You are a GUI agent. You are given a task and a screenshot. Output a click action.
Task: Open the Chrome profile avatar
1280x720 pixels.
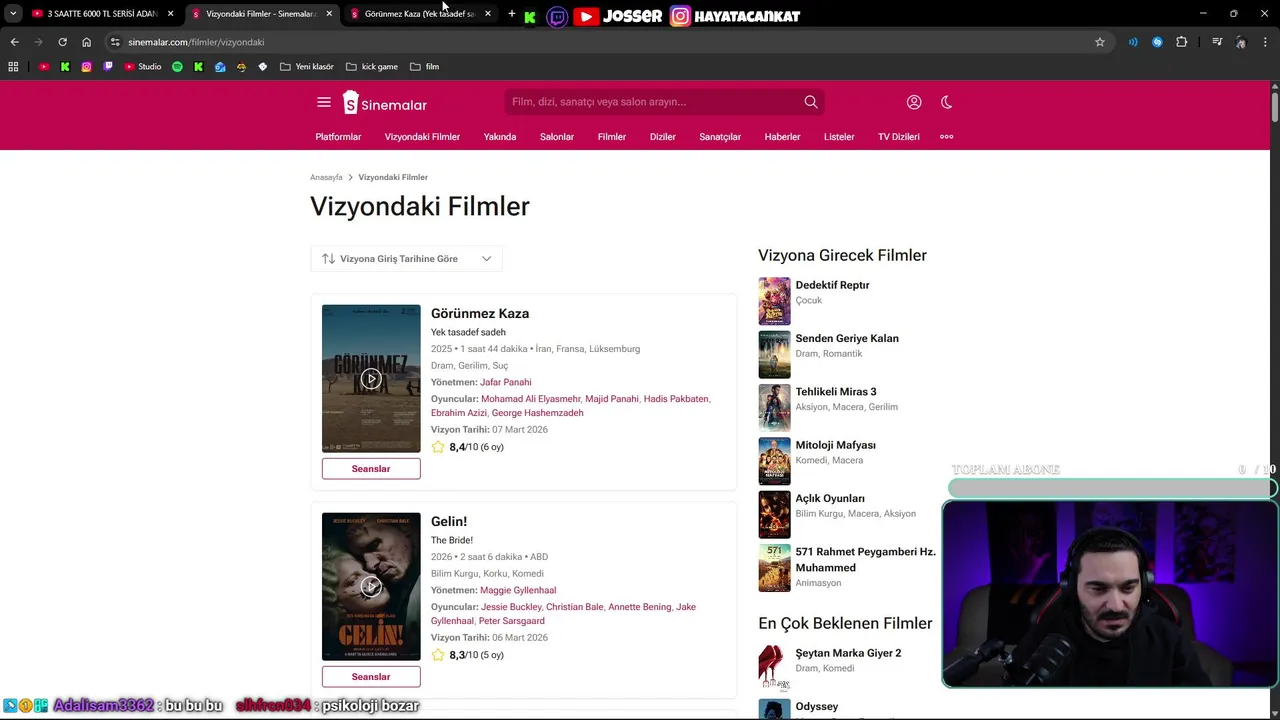(1241, 42)
